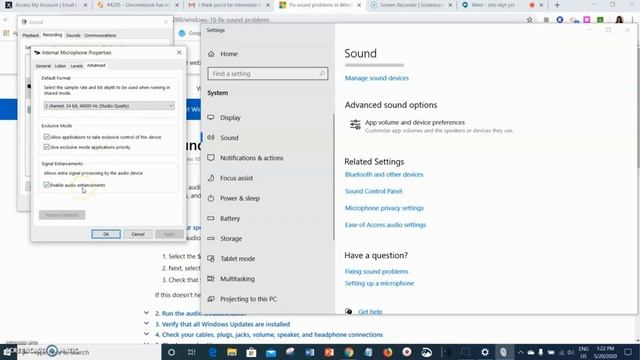The image size is (640, 360).
Task: Show hidden system tray icons
Action: point(520,353)
